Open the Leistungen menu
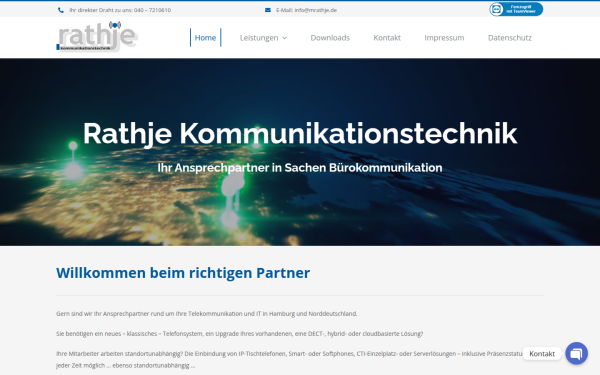The width and height of the screenshot is (600, 375). coord(259,38)
